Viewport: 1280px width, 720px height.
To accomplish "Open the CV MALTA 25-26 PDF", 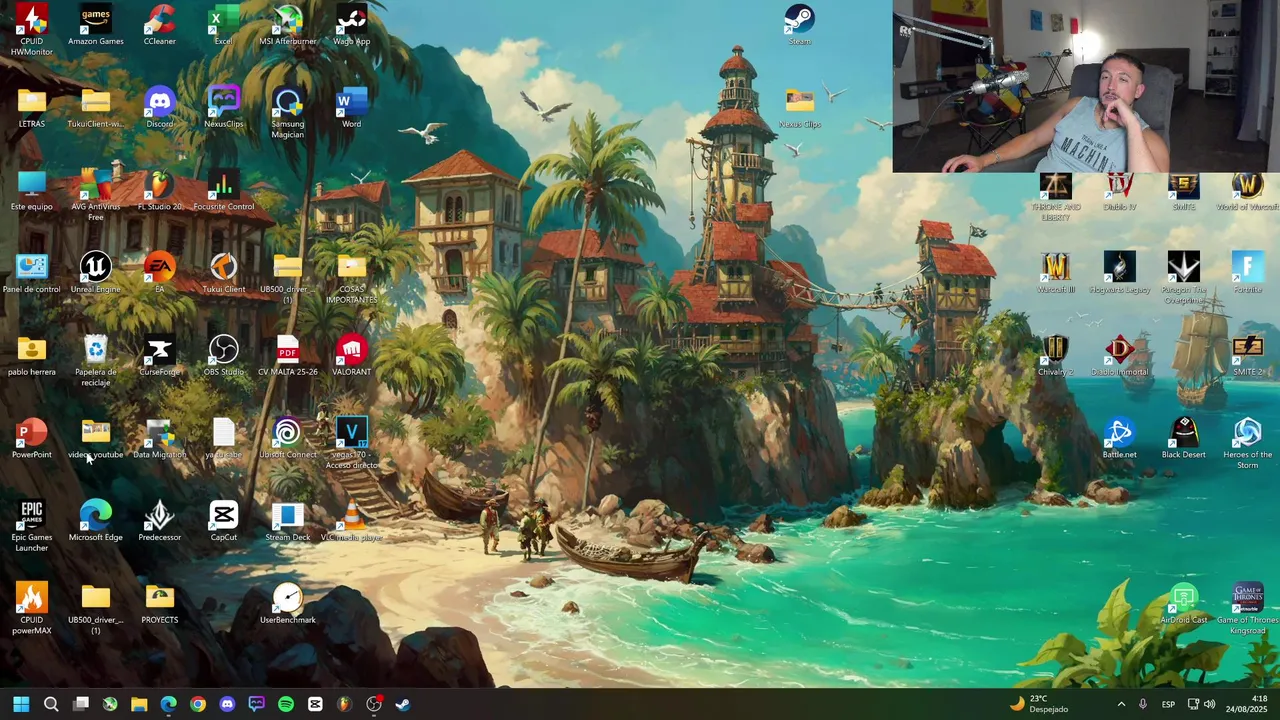I will click(288, 356).
